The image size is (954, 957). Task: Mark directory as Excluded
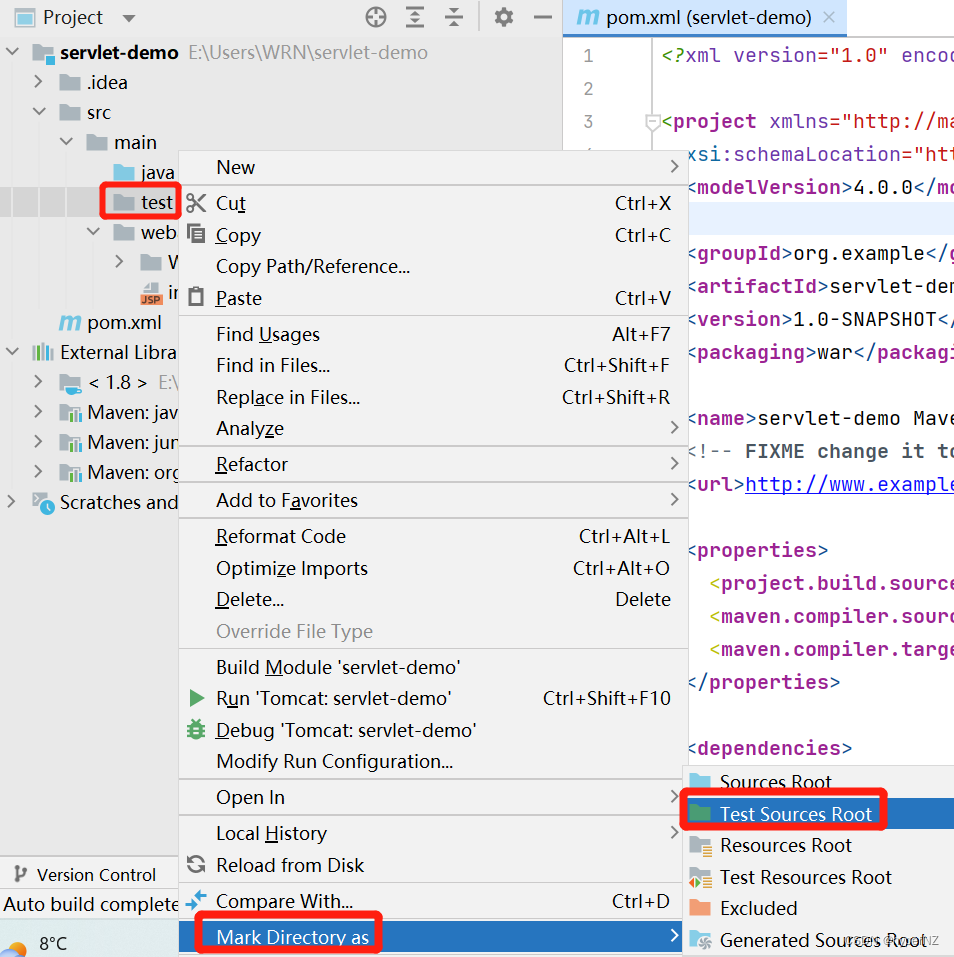tap(818, 908)
